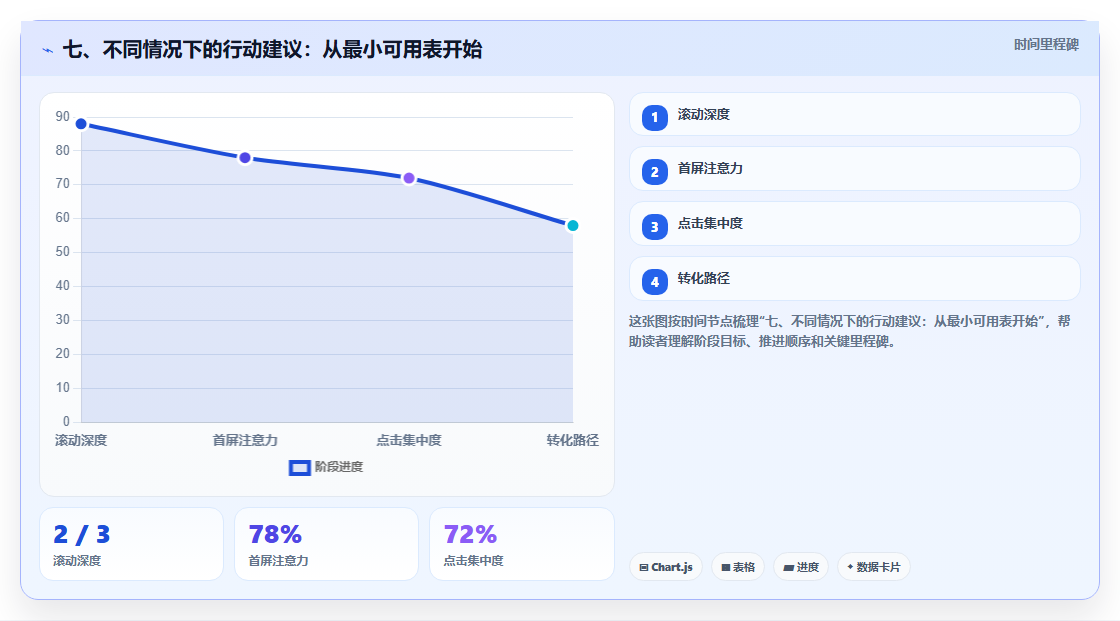
Task: Click the 时间里程碑 label in the header
Action: pyautogui.click(x=1046, y=44)
